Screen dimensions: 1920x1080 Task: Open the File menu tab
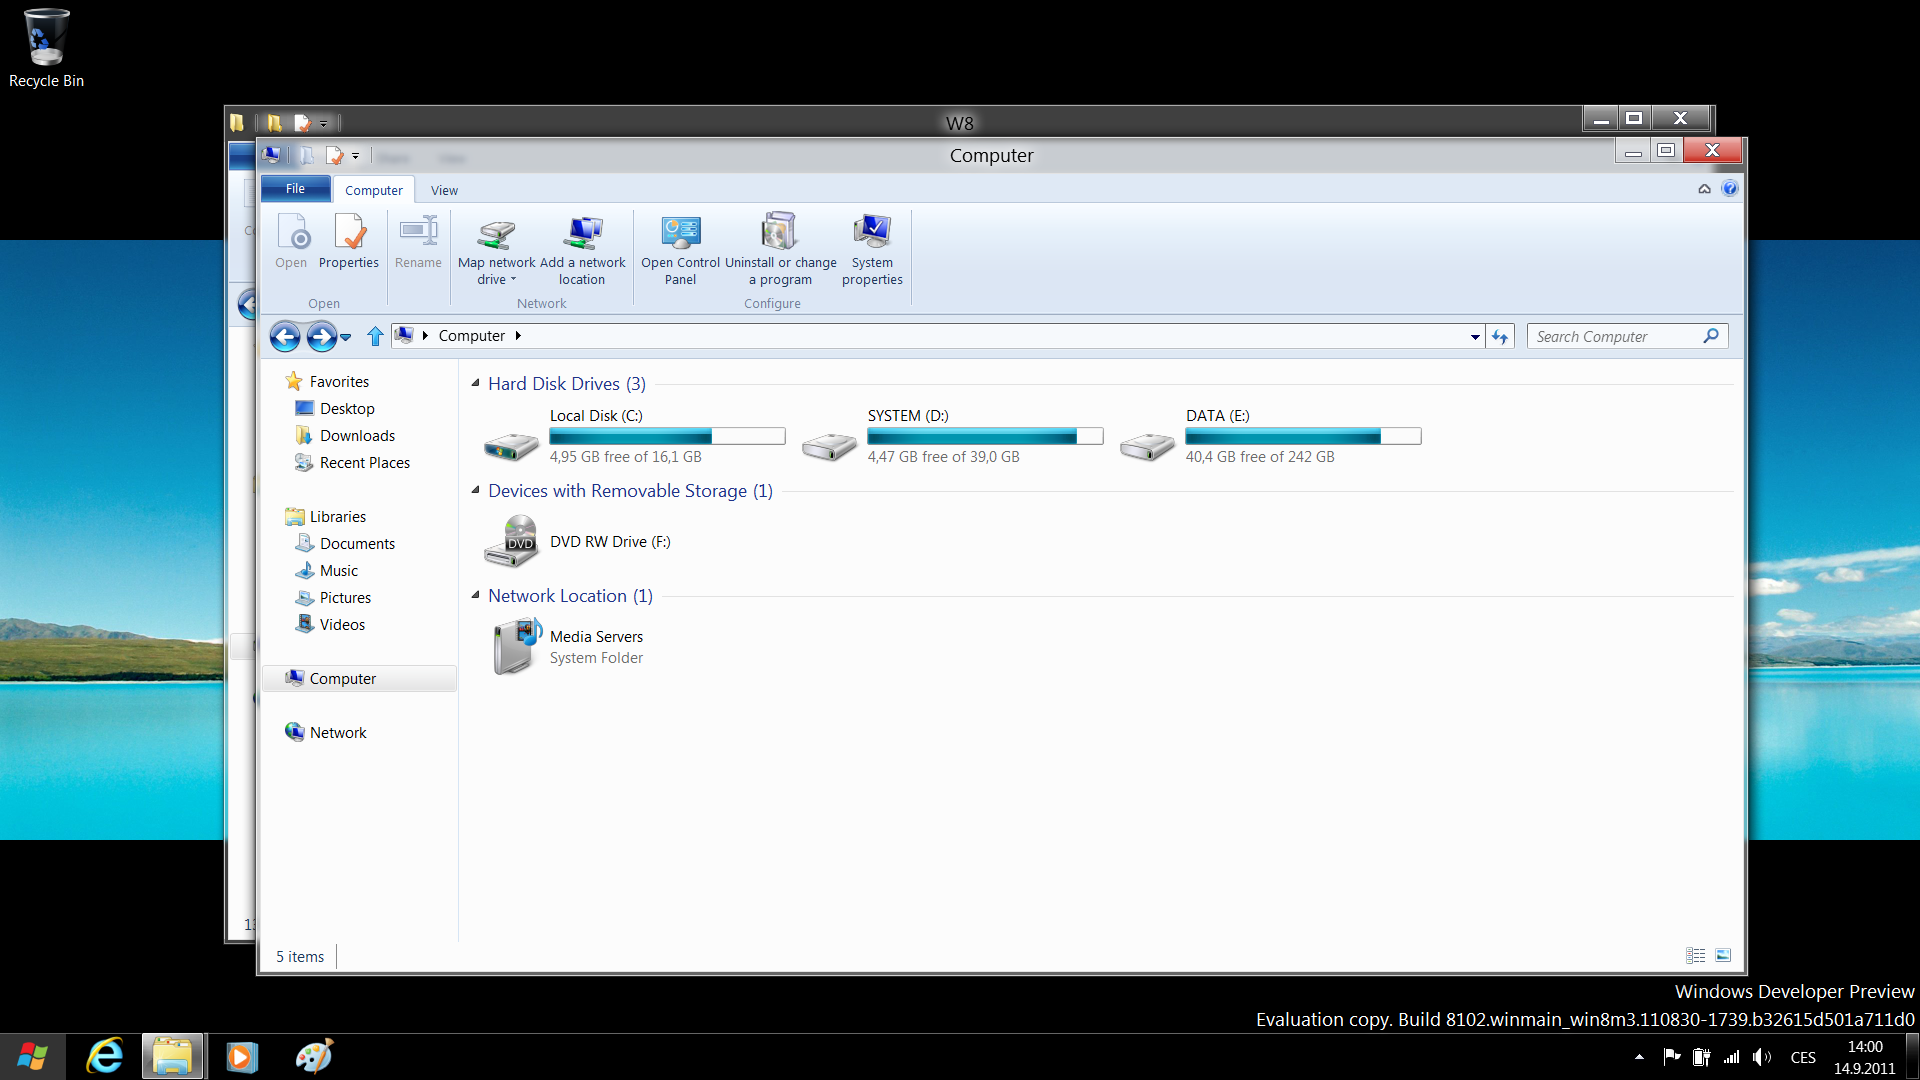pyautogui.click(x=295, y=188)
